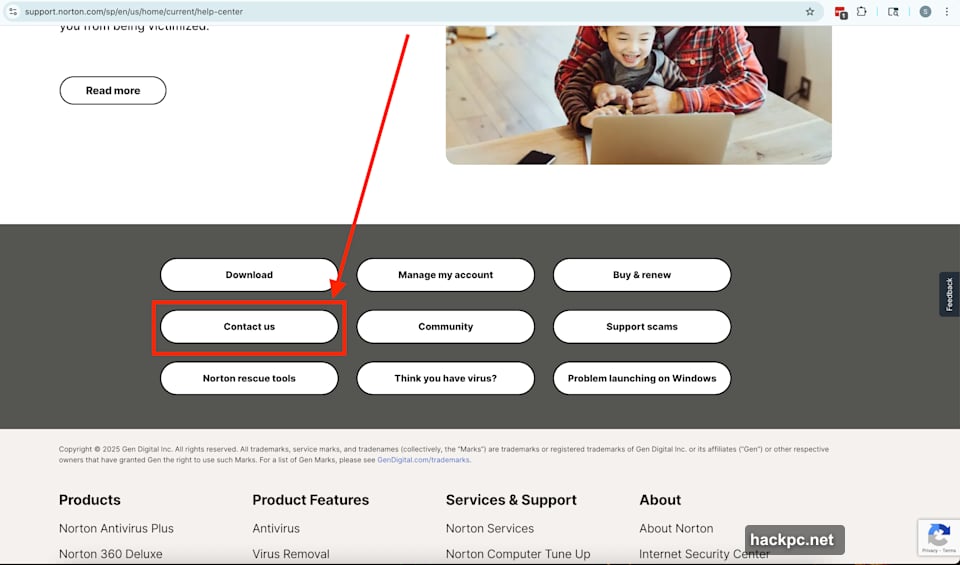This screenshot has width=960, height=565.
Task: Bookmark this page with the star icon
Action: pyautogui.click(x=810, y=12)
